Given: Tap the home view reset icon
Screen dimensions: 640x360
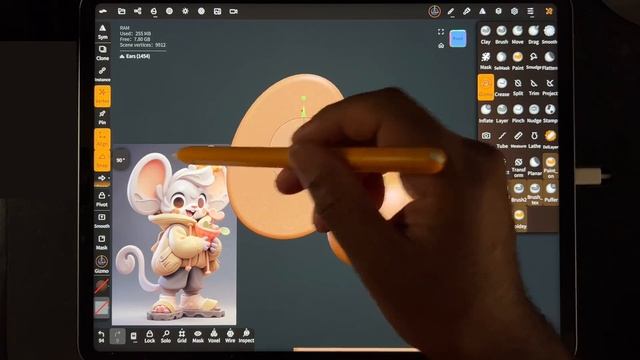Looking at the screenshot, I should pyautogui.click(x=441, y=45).
